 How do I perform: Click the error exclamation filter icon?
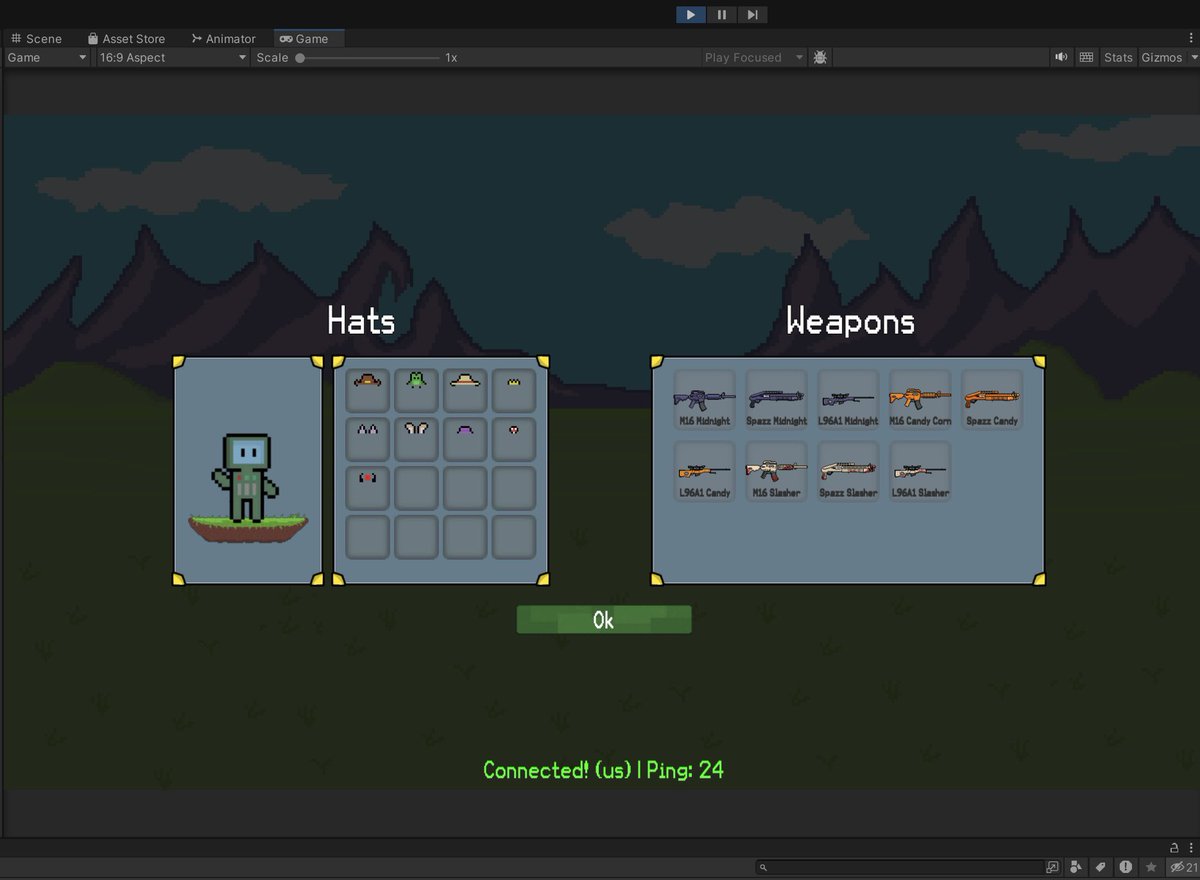click(x=1126, y=867)
